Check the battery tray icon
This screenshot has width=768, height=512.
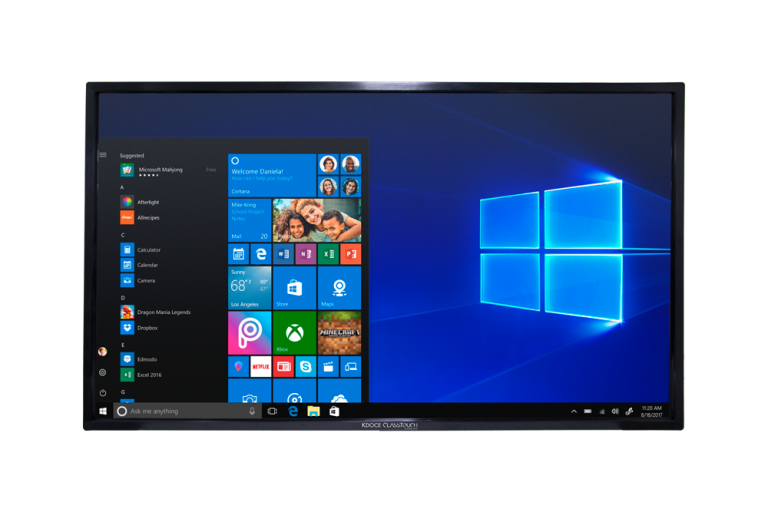(x=588, y=411)
